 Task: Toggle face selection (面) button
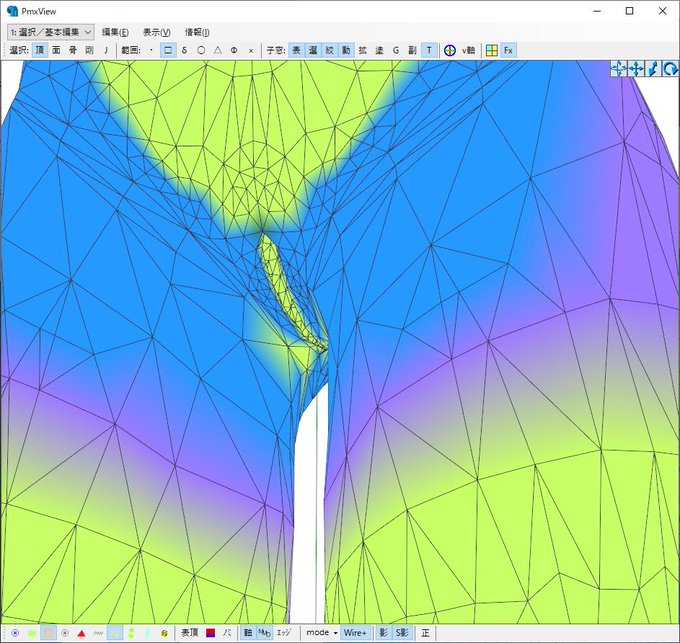[x=56, y=50]
